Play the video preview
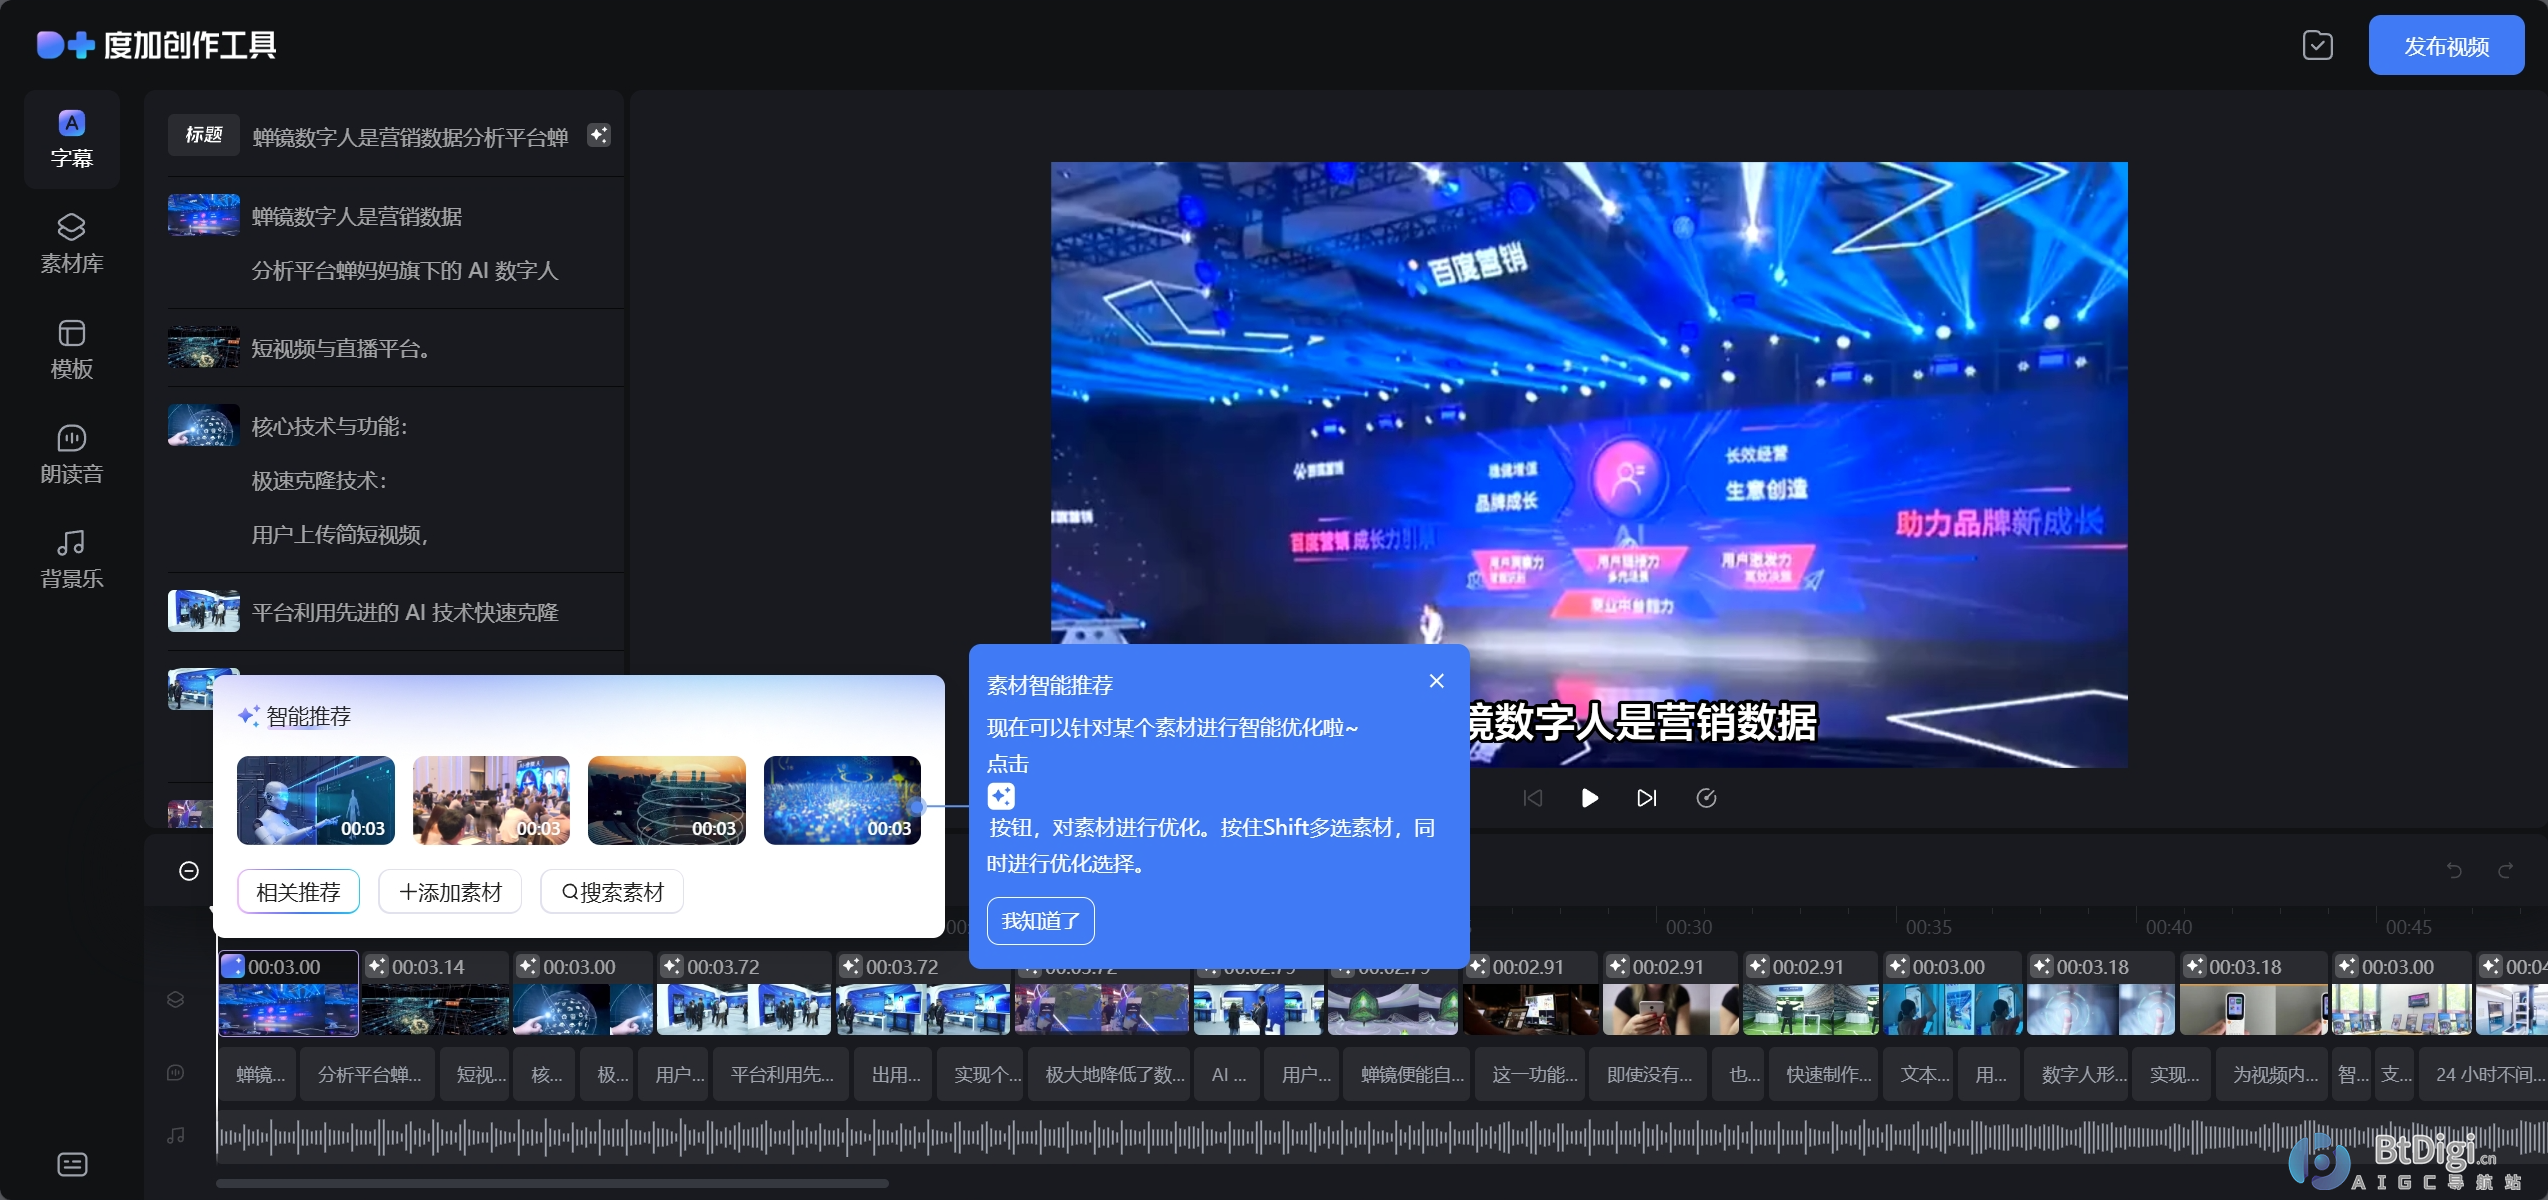 point(1589,798)
